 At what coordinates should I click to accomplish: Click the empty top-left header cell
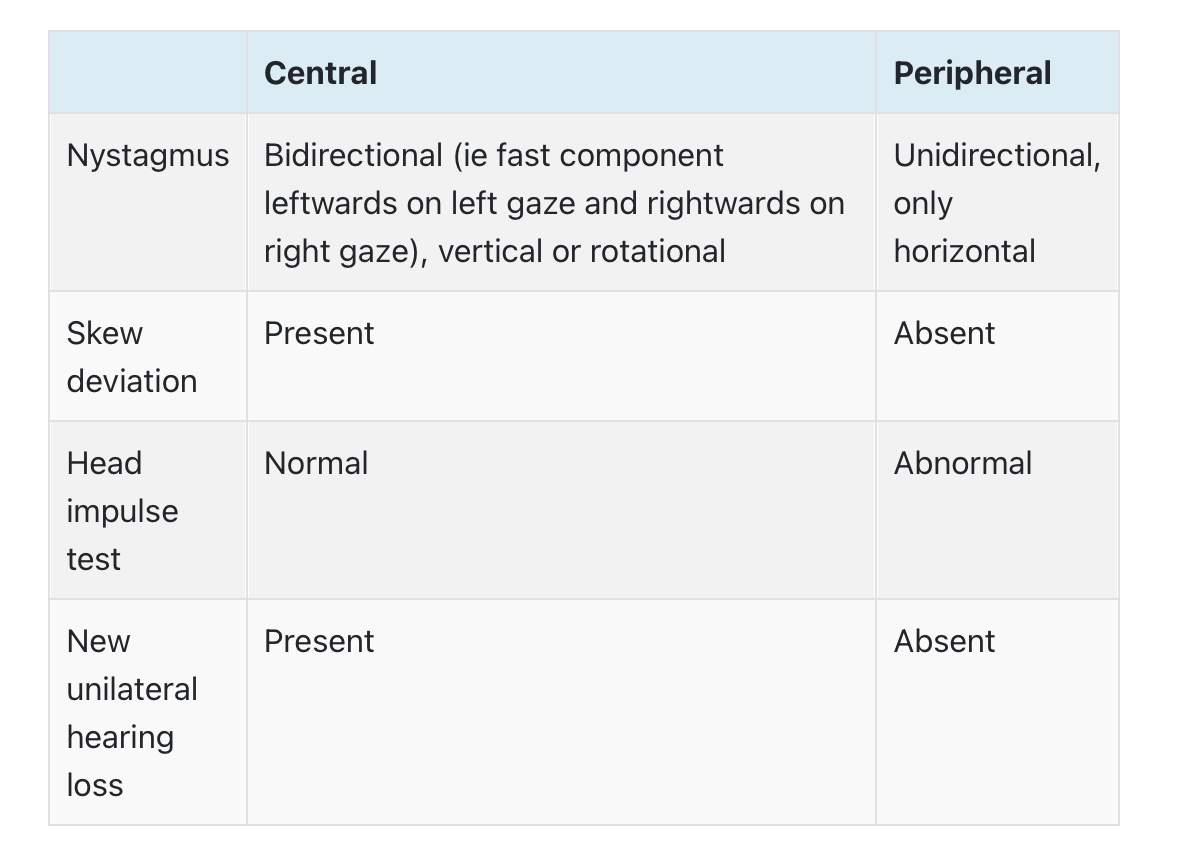click(x=148, y=73)
